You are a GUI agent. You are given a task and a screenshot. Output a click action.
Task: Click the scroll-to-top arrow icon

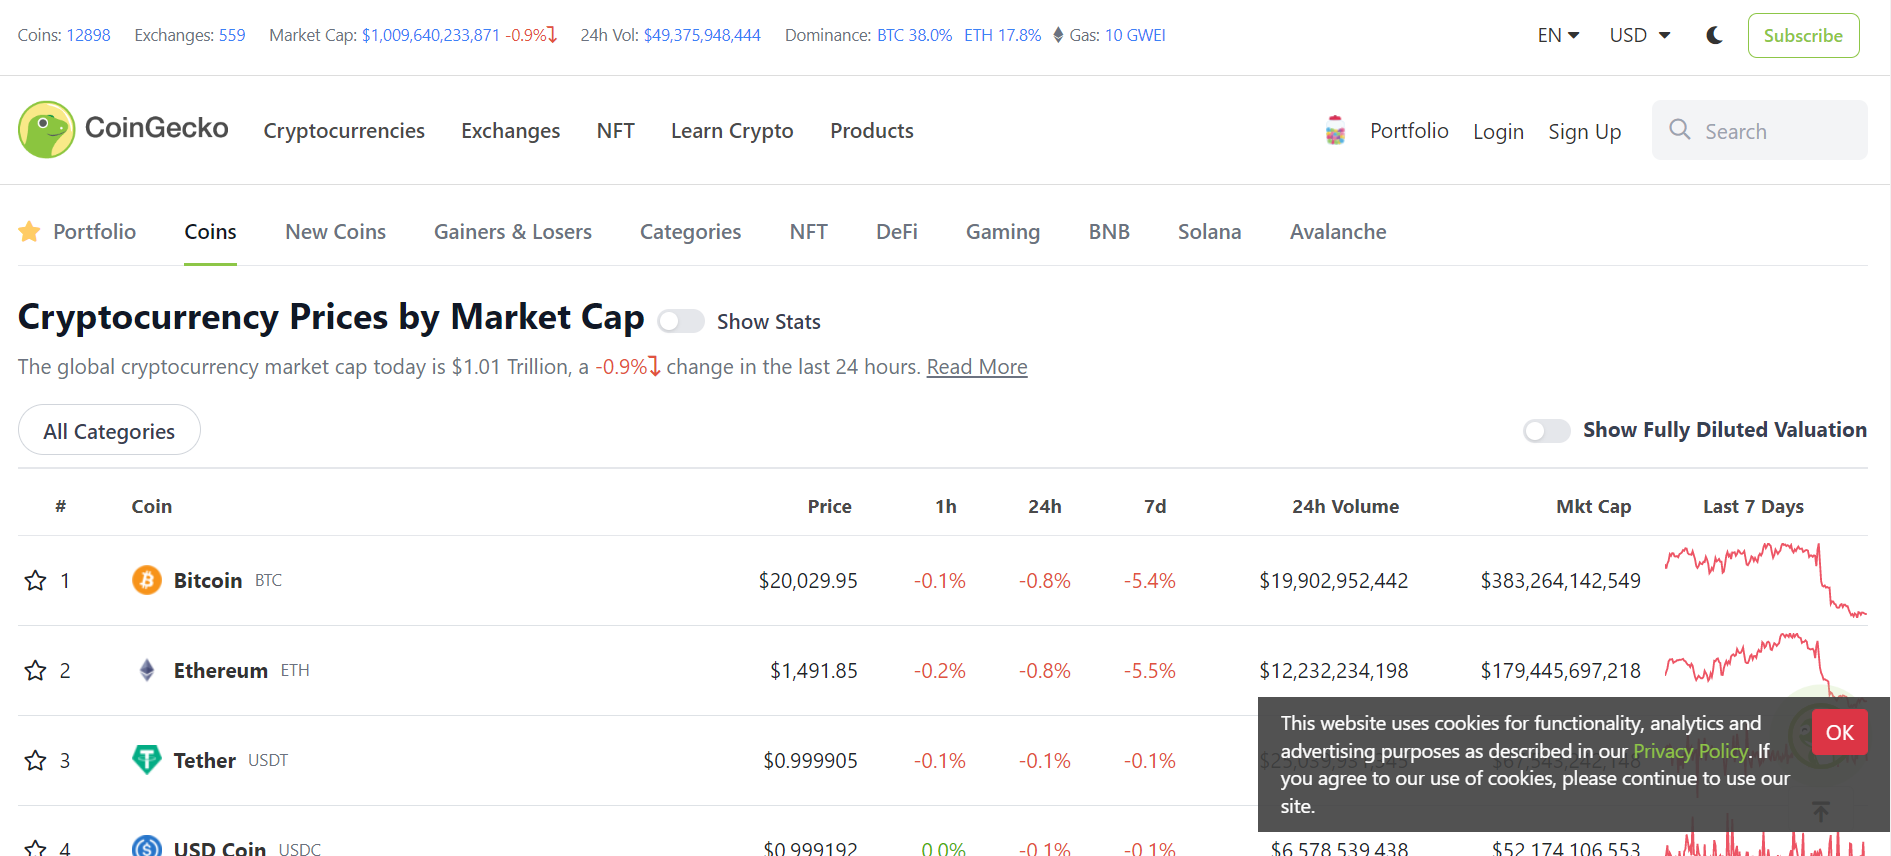(x=1821, y=811)
